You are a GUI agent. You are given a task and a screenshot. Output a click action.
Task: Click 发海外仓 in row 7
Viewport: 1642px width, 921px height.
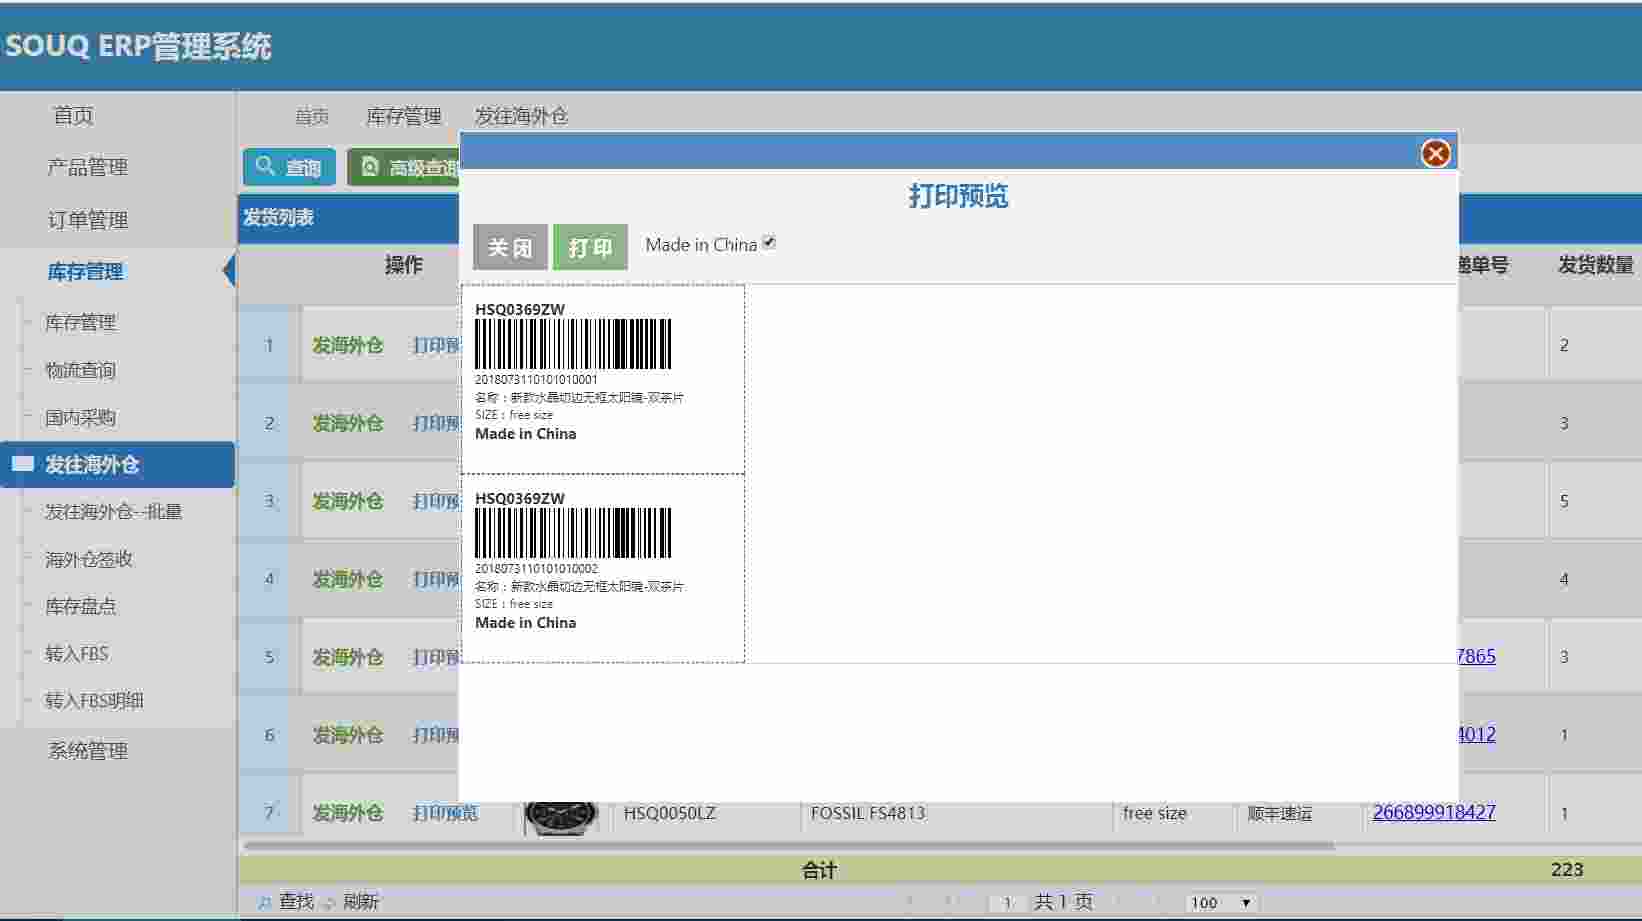348,813
